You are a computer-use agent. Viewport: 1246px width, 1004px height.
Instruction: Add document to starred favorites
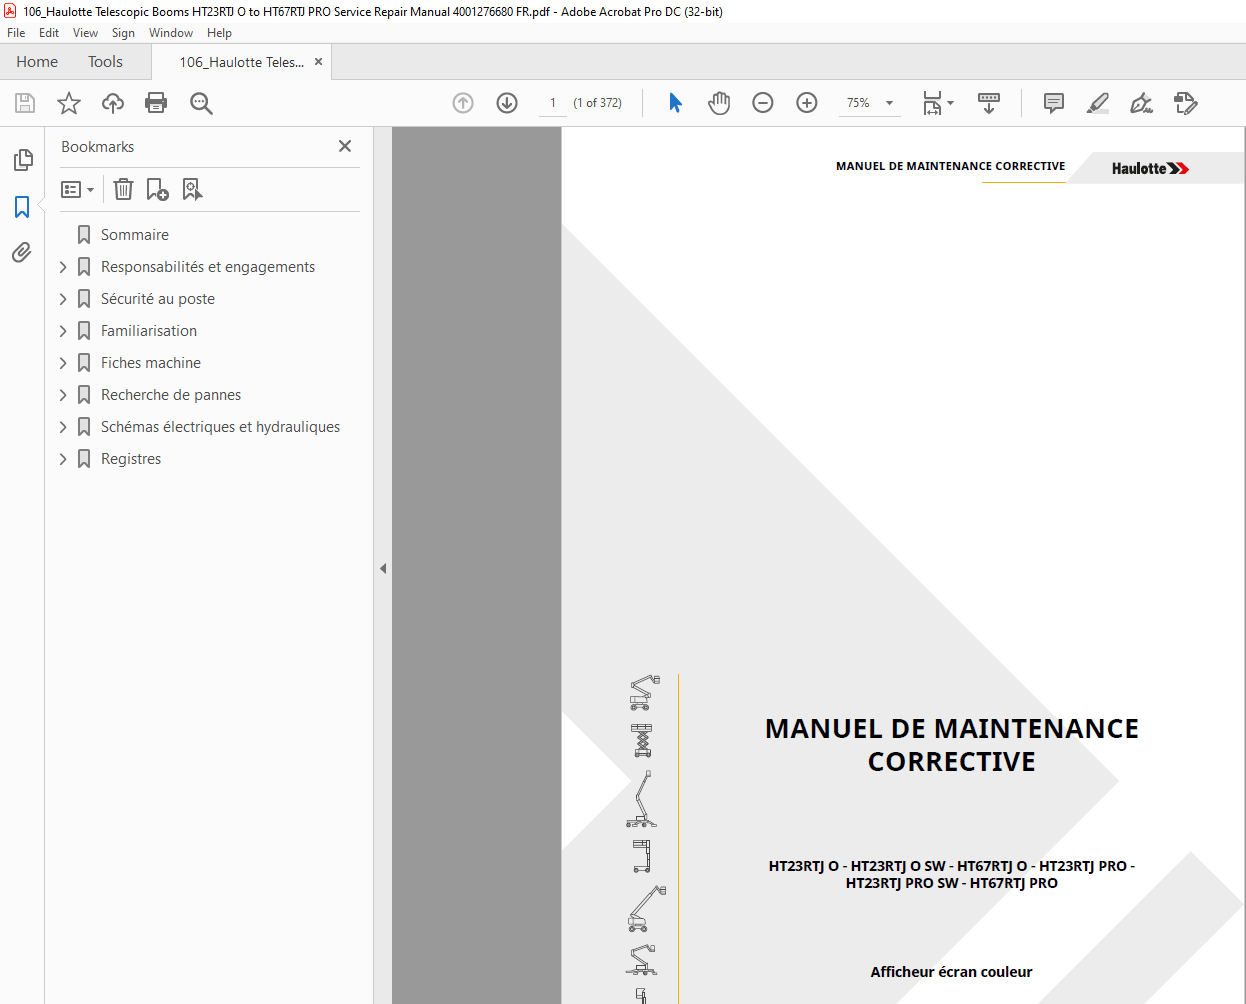tap(69, 103)
